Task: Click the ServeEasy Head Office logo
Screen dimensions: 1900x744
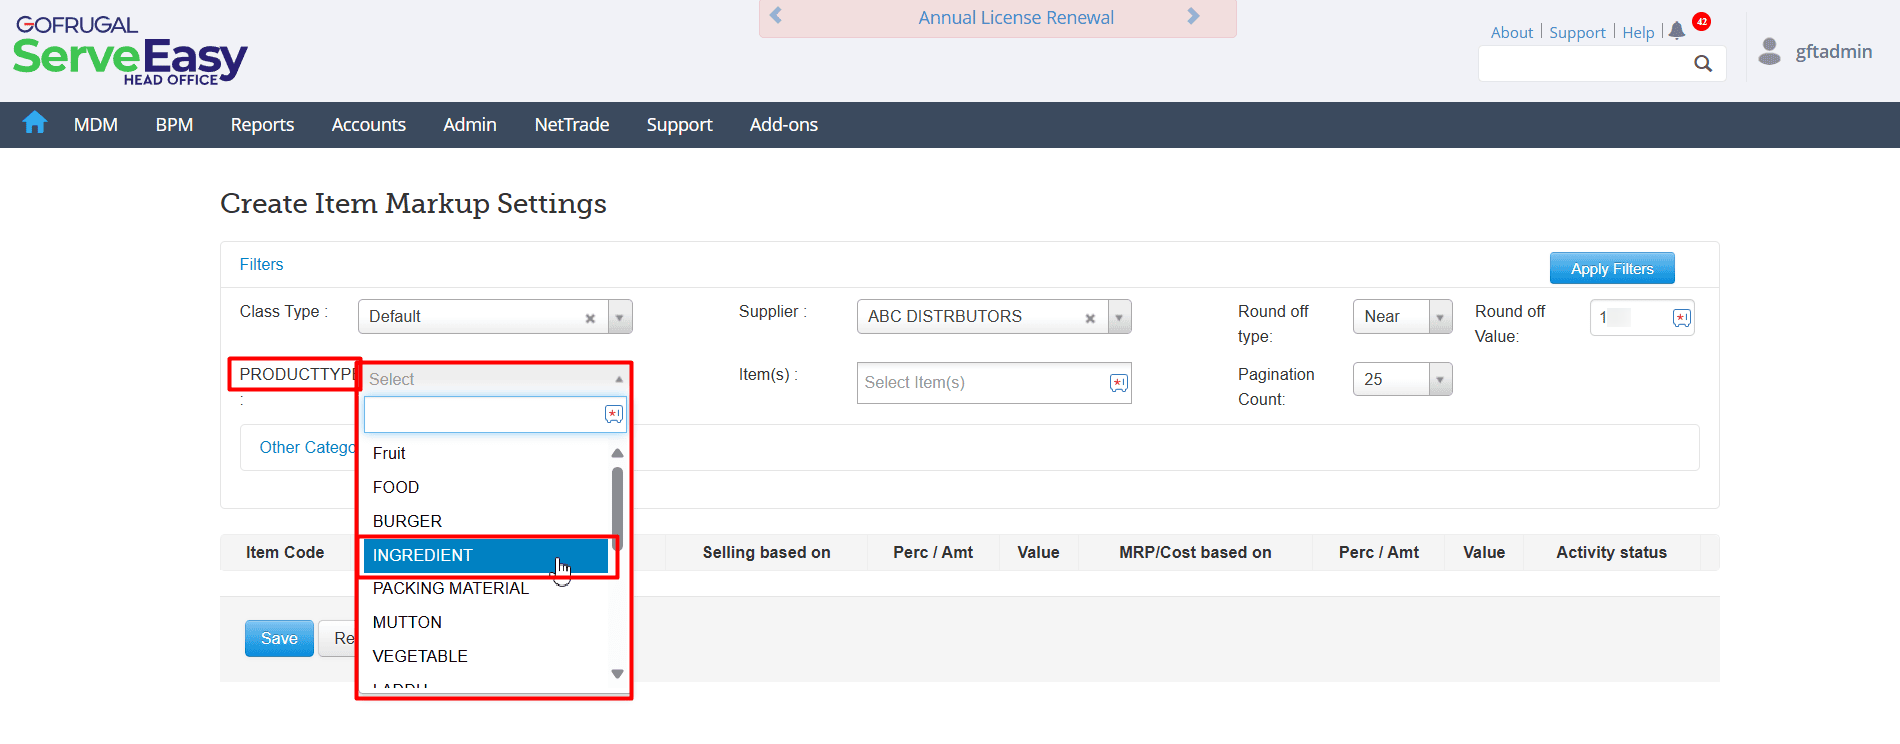Action: (x=130, y=51)
